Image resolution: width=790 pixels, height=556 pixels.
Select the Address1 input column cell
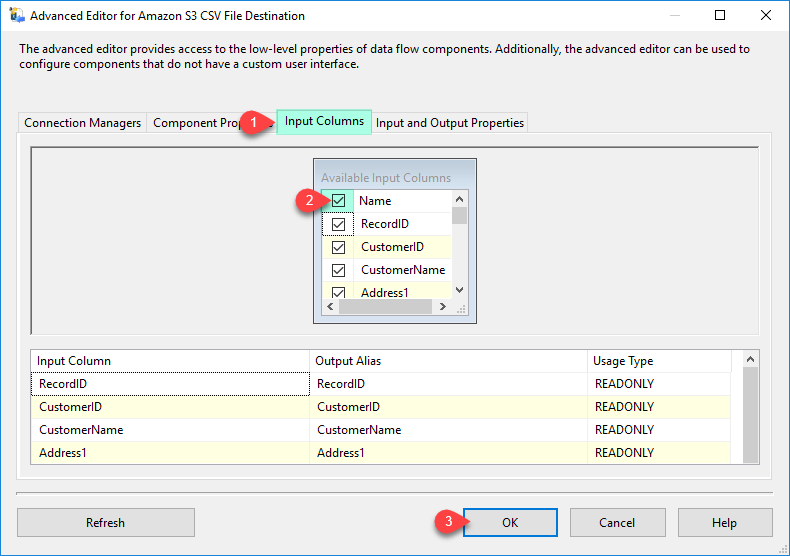[x=170, y=453]
